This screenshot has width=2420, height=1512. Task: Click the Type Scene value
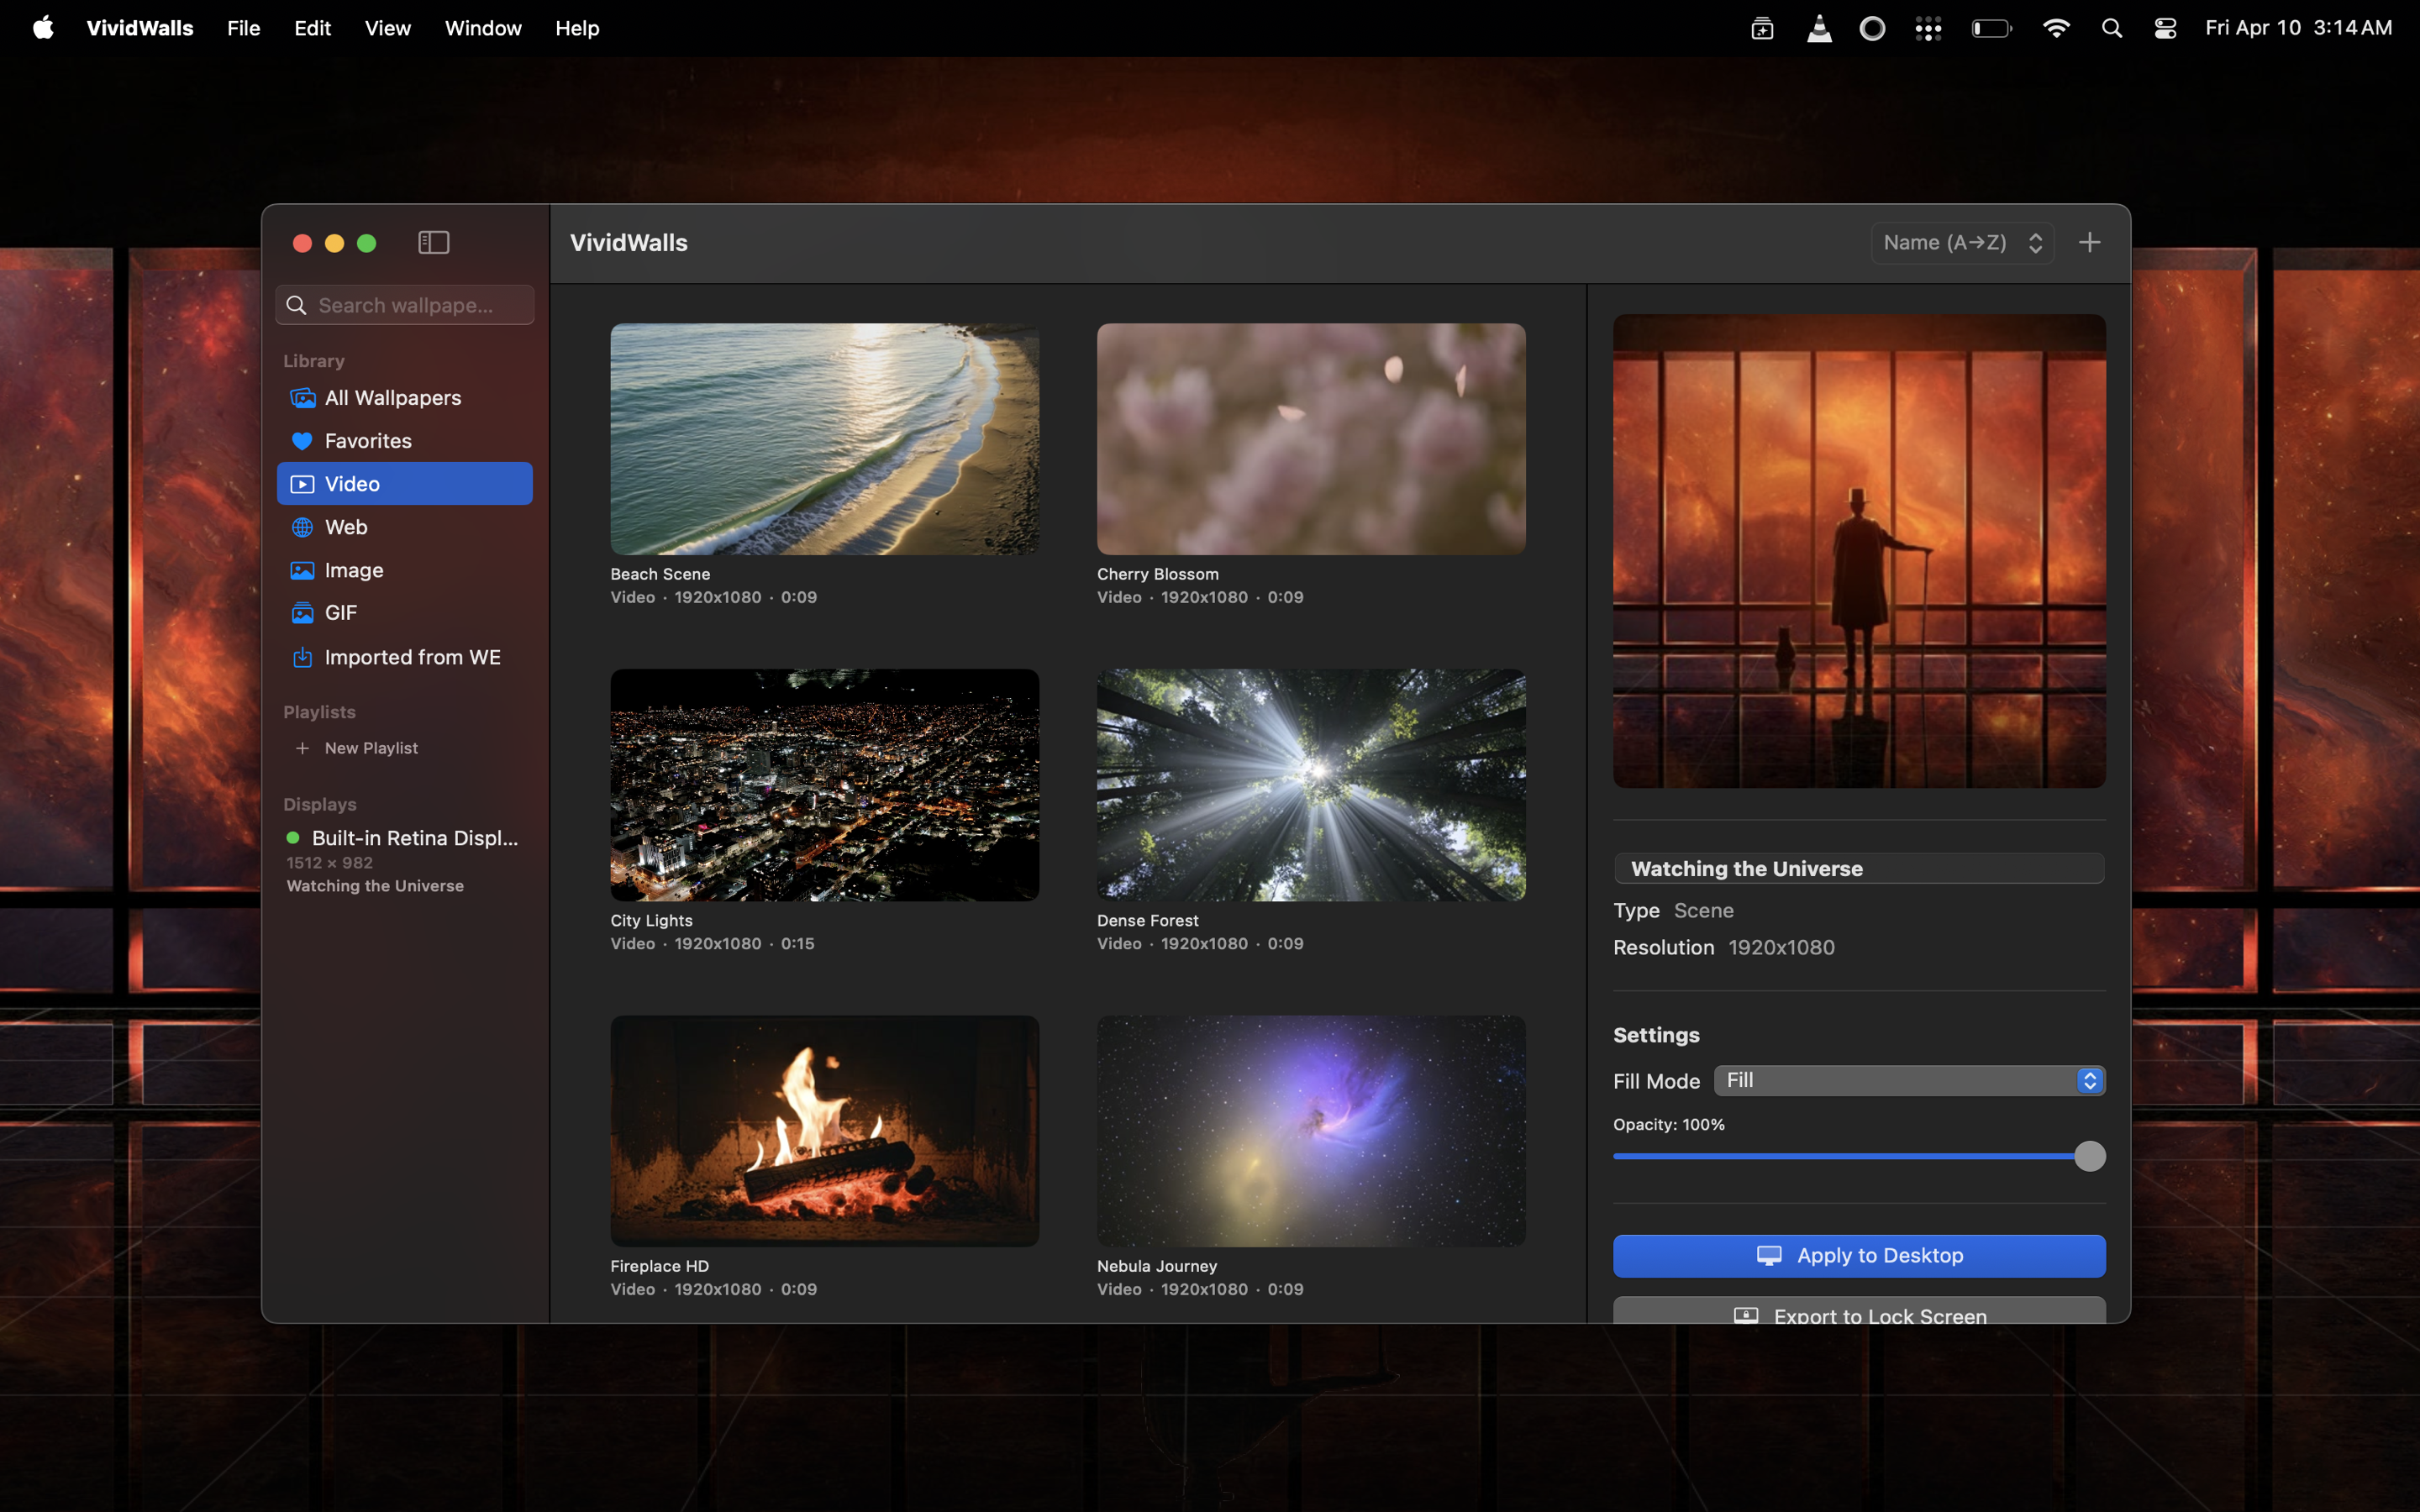[1703, 910]
